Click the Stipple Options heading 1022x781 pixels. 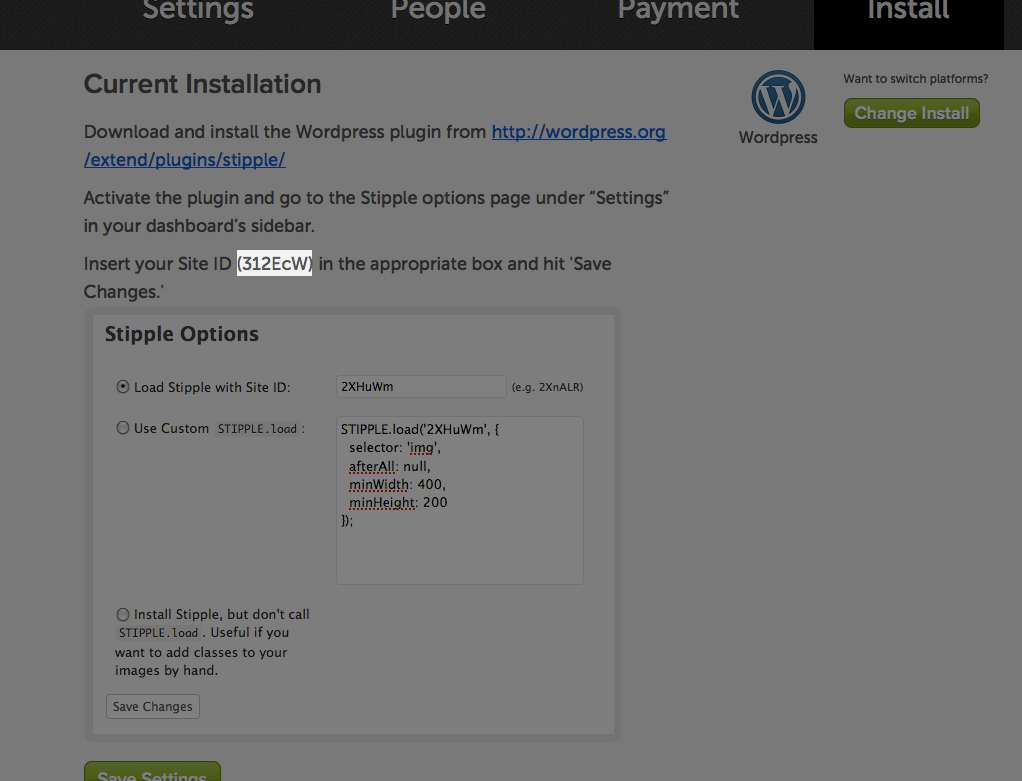click(182, 334)
